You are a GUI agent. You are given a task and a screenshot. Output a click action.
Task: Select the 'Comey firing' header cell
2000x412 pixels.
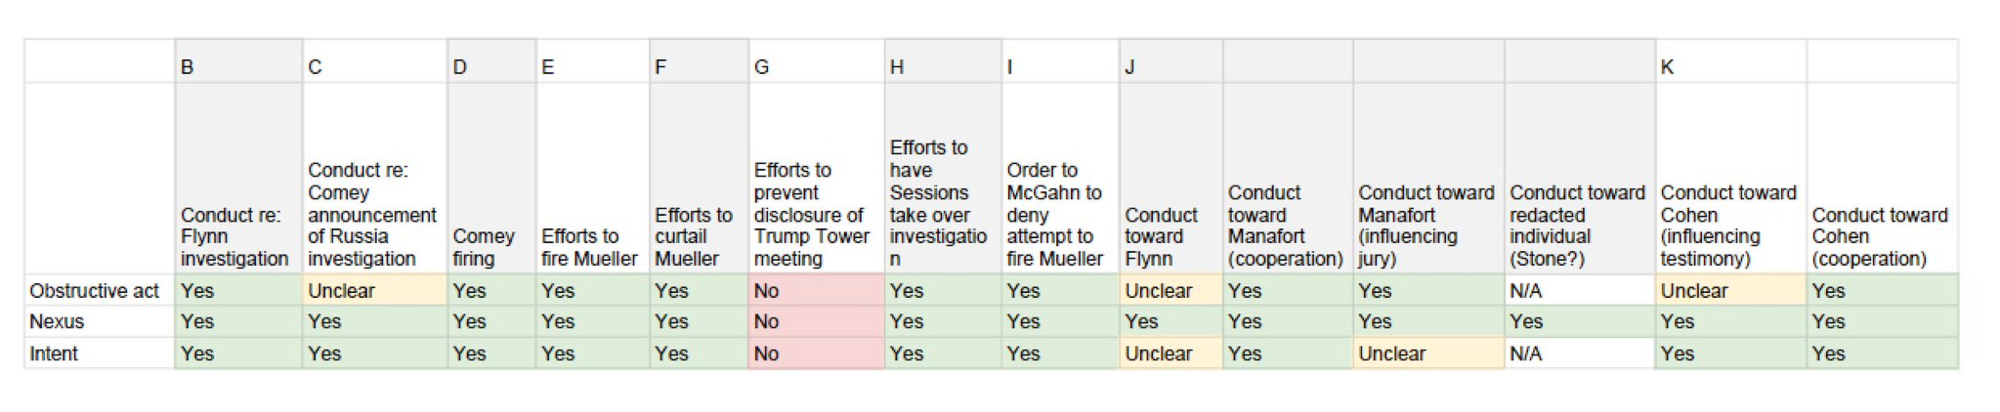point(491,179)
